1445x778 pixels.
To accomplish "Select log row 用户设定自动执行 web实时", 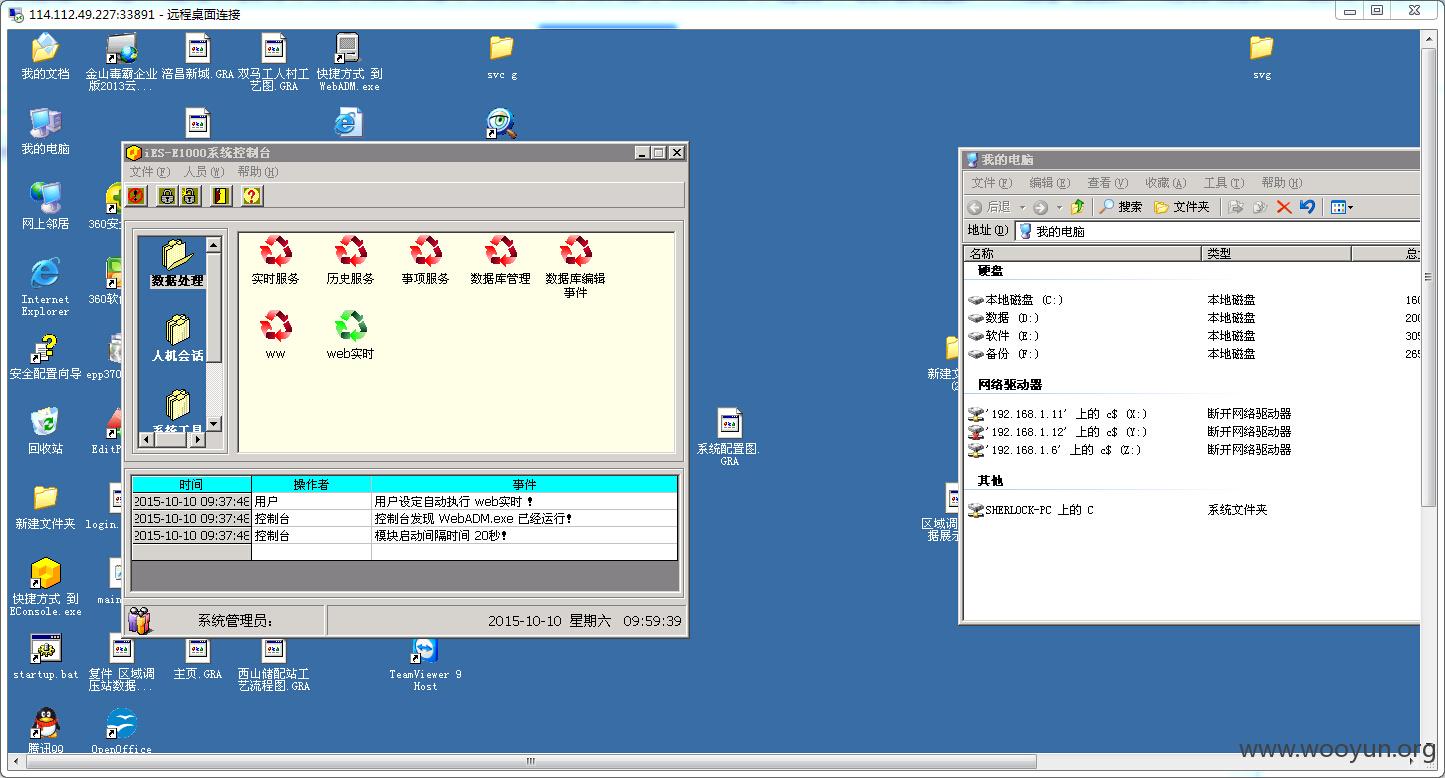I will pos(404,501).
